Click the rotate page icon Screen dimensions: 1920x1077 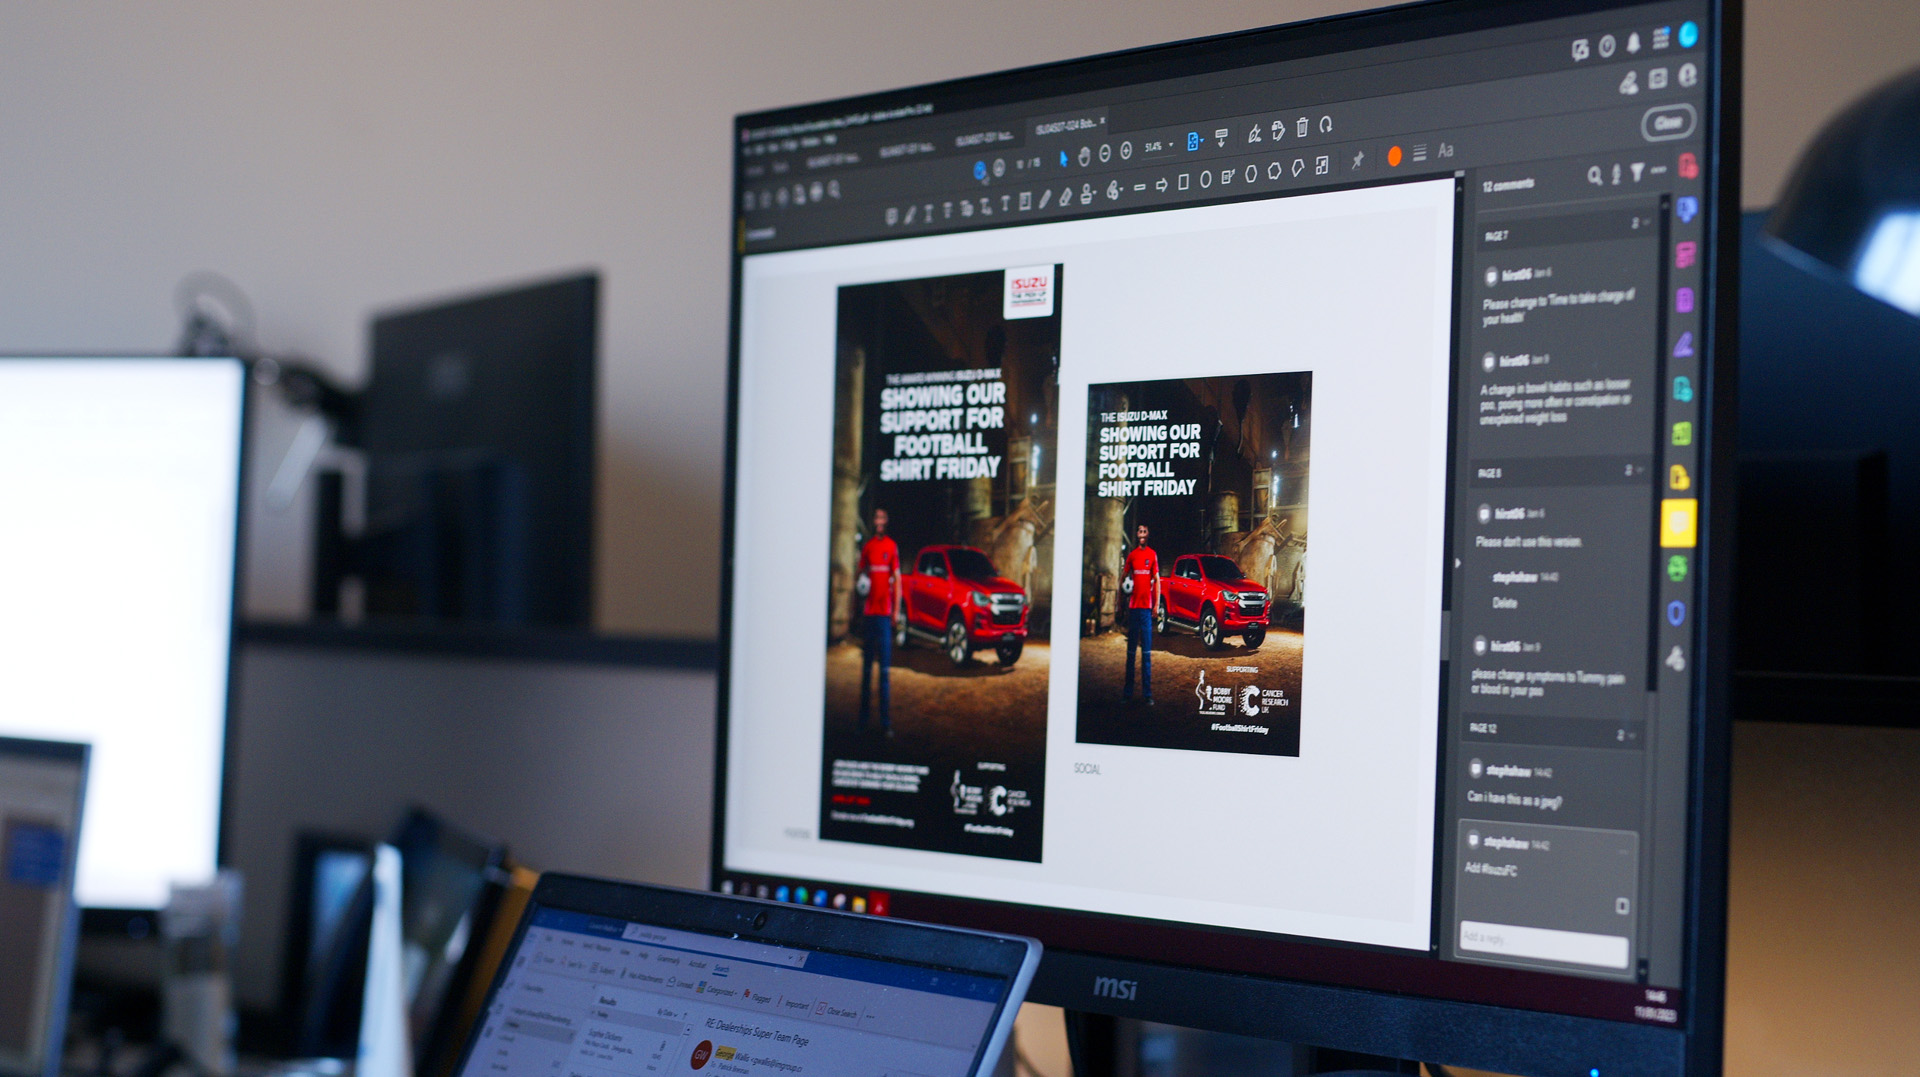pyautogui.click(x=1325, y=125)
